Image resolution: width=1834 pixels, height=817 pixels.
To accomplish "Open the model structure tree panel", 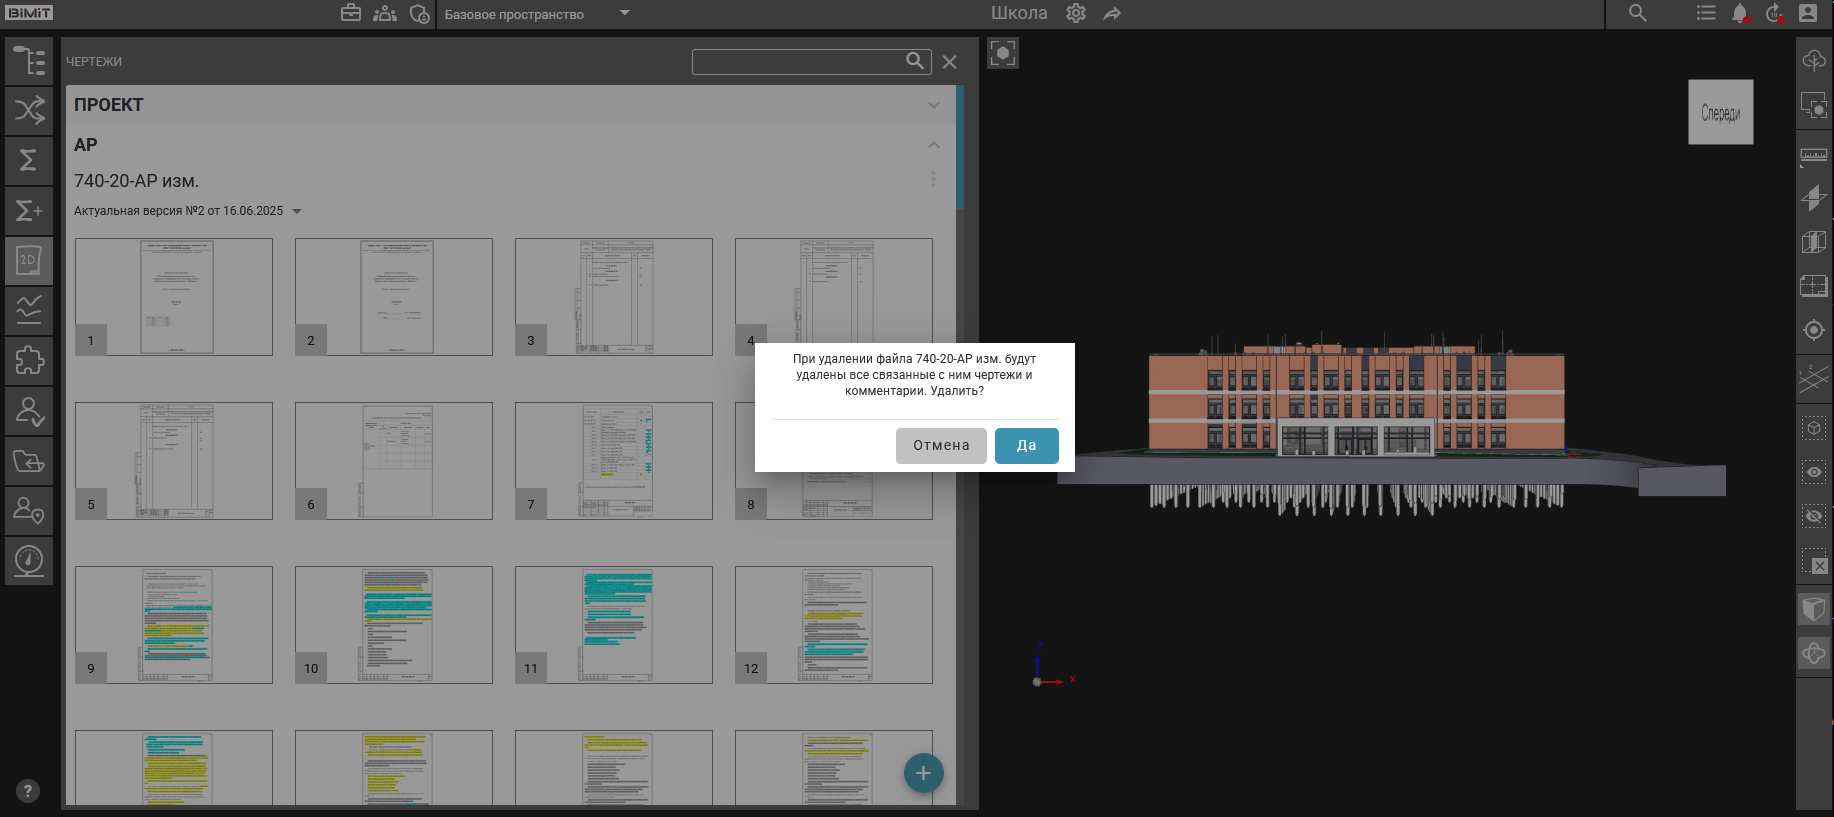I will pyautogui.click(x=29, y=61).
